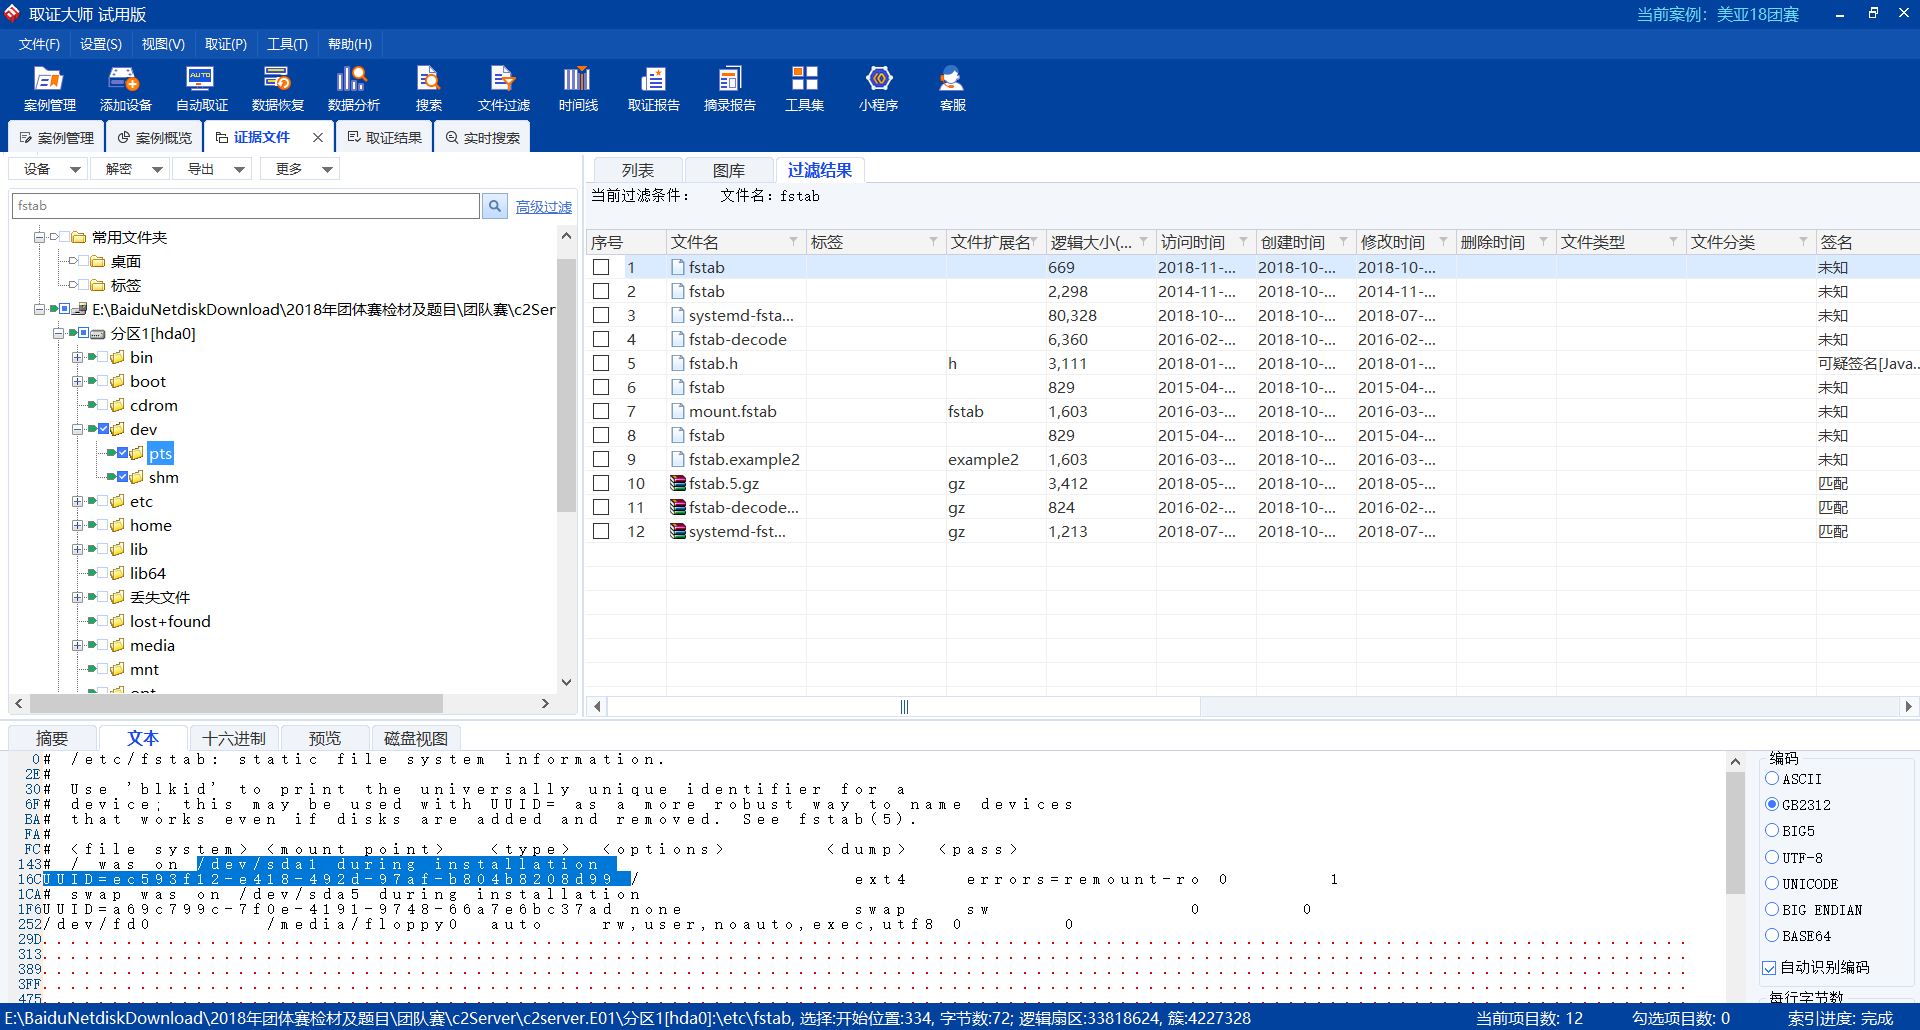Screen dimensions: 1920x1030
Task: Open 摘录报告 tool
Action: point(729,89)
